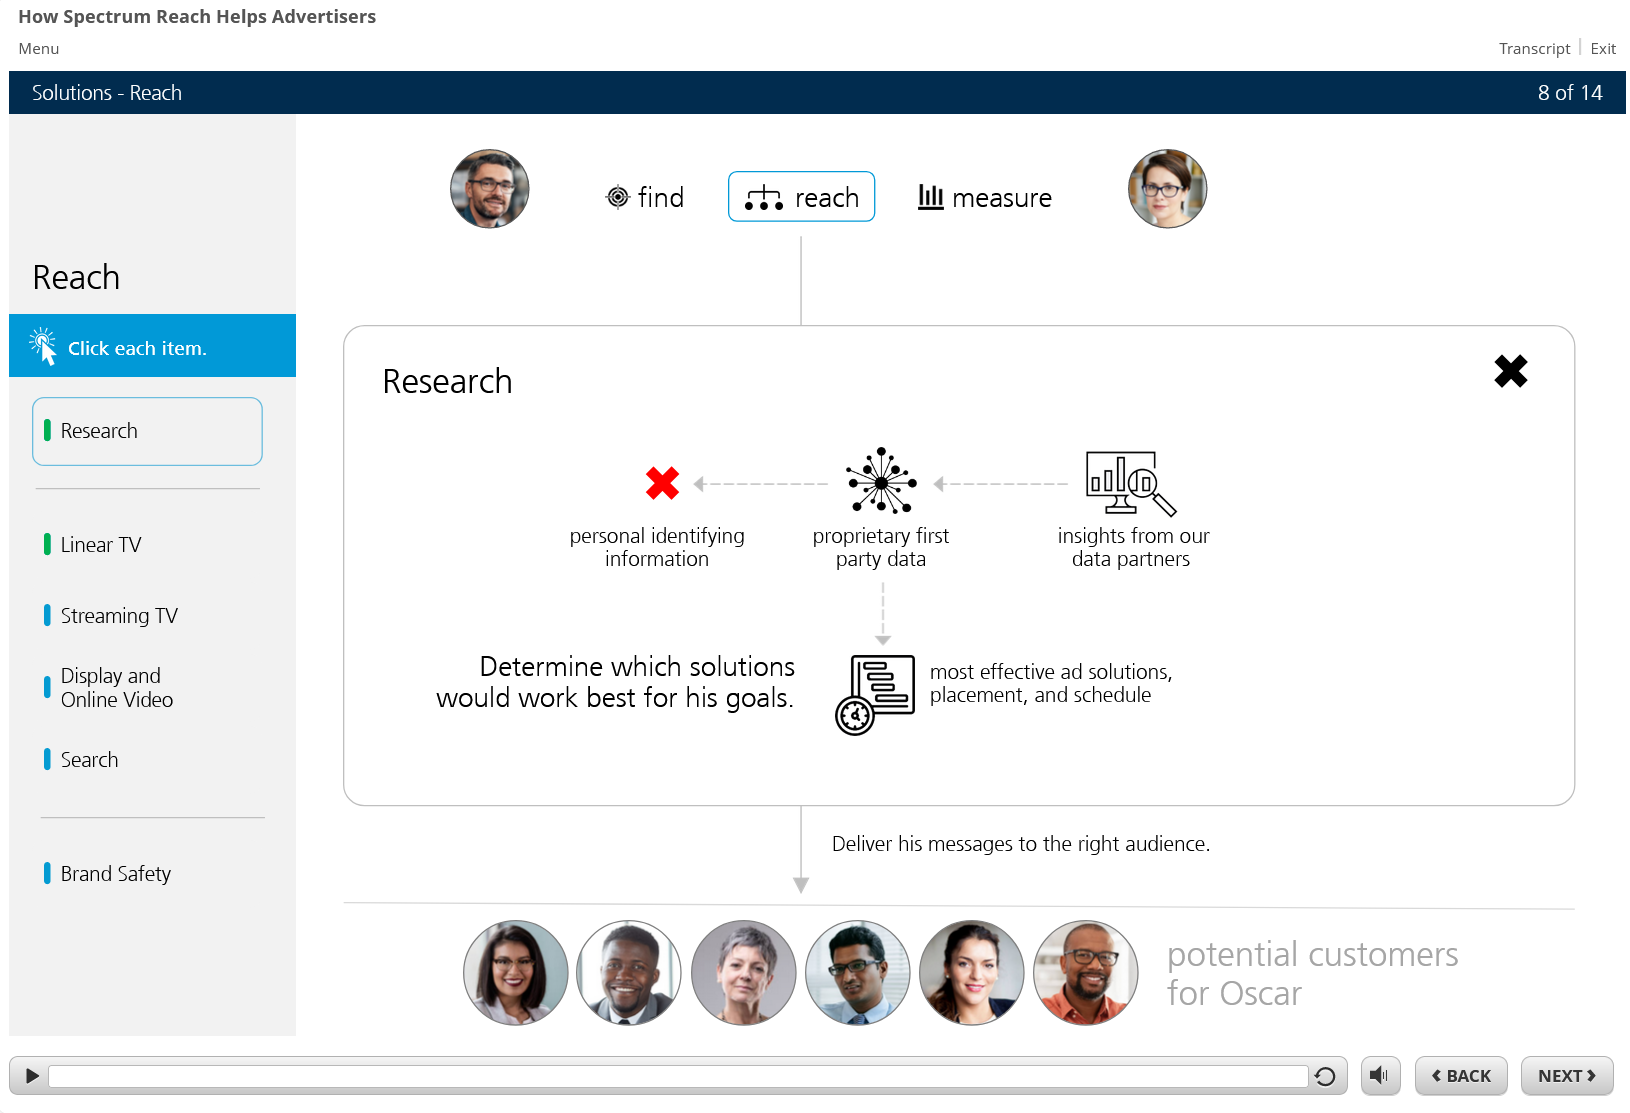Open the Menu link
Image resolution: width=1630 pixels, height=1113 pixels.
[39, 49]
